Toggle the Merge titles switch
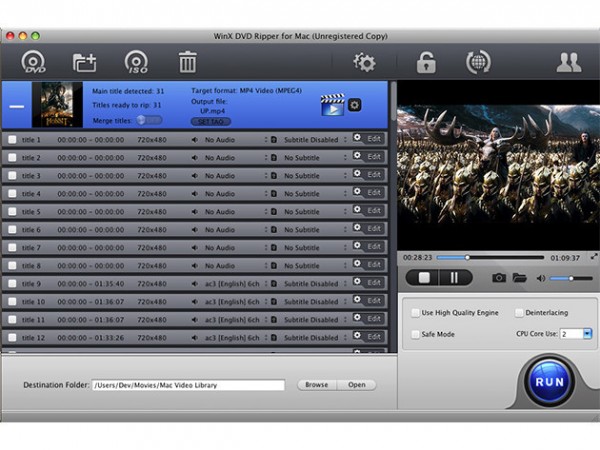Screen dimensions: 600x450 149,119
